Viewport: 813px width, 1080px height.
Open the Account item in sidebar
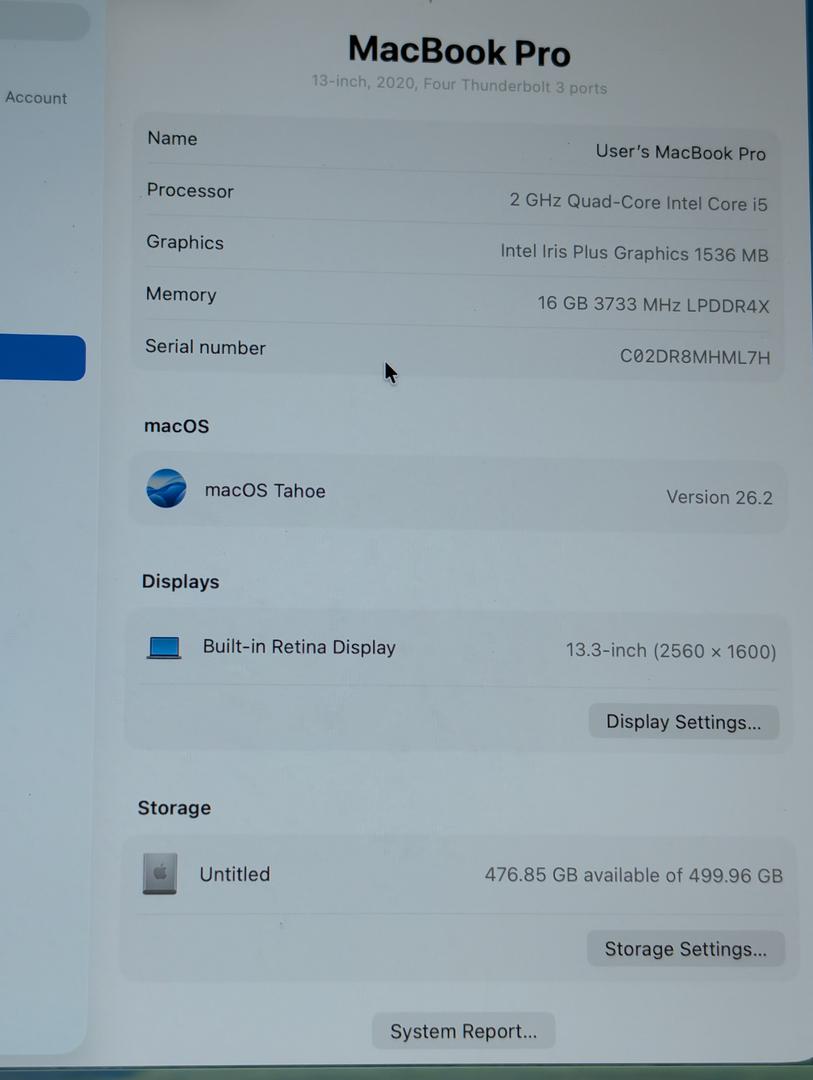click(36, 98)
